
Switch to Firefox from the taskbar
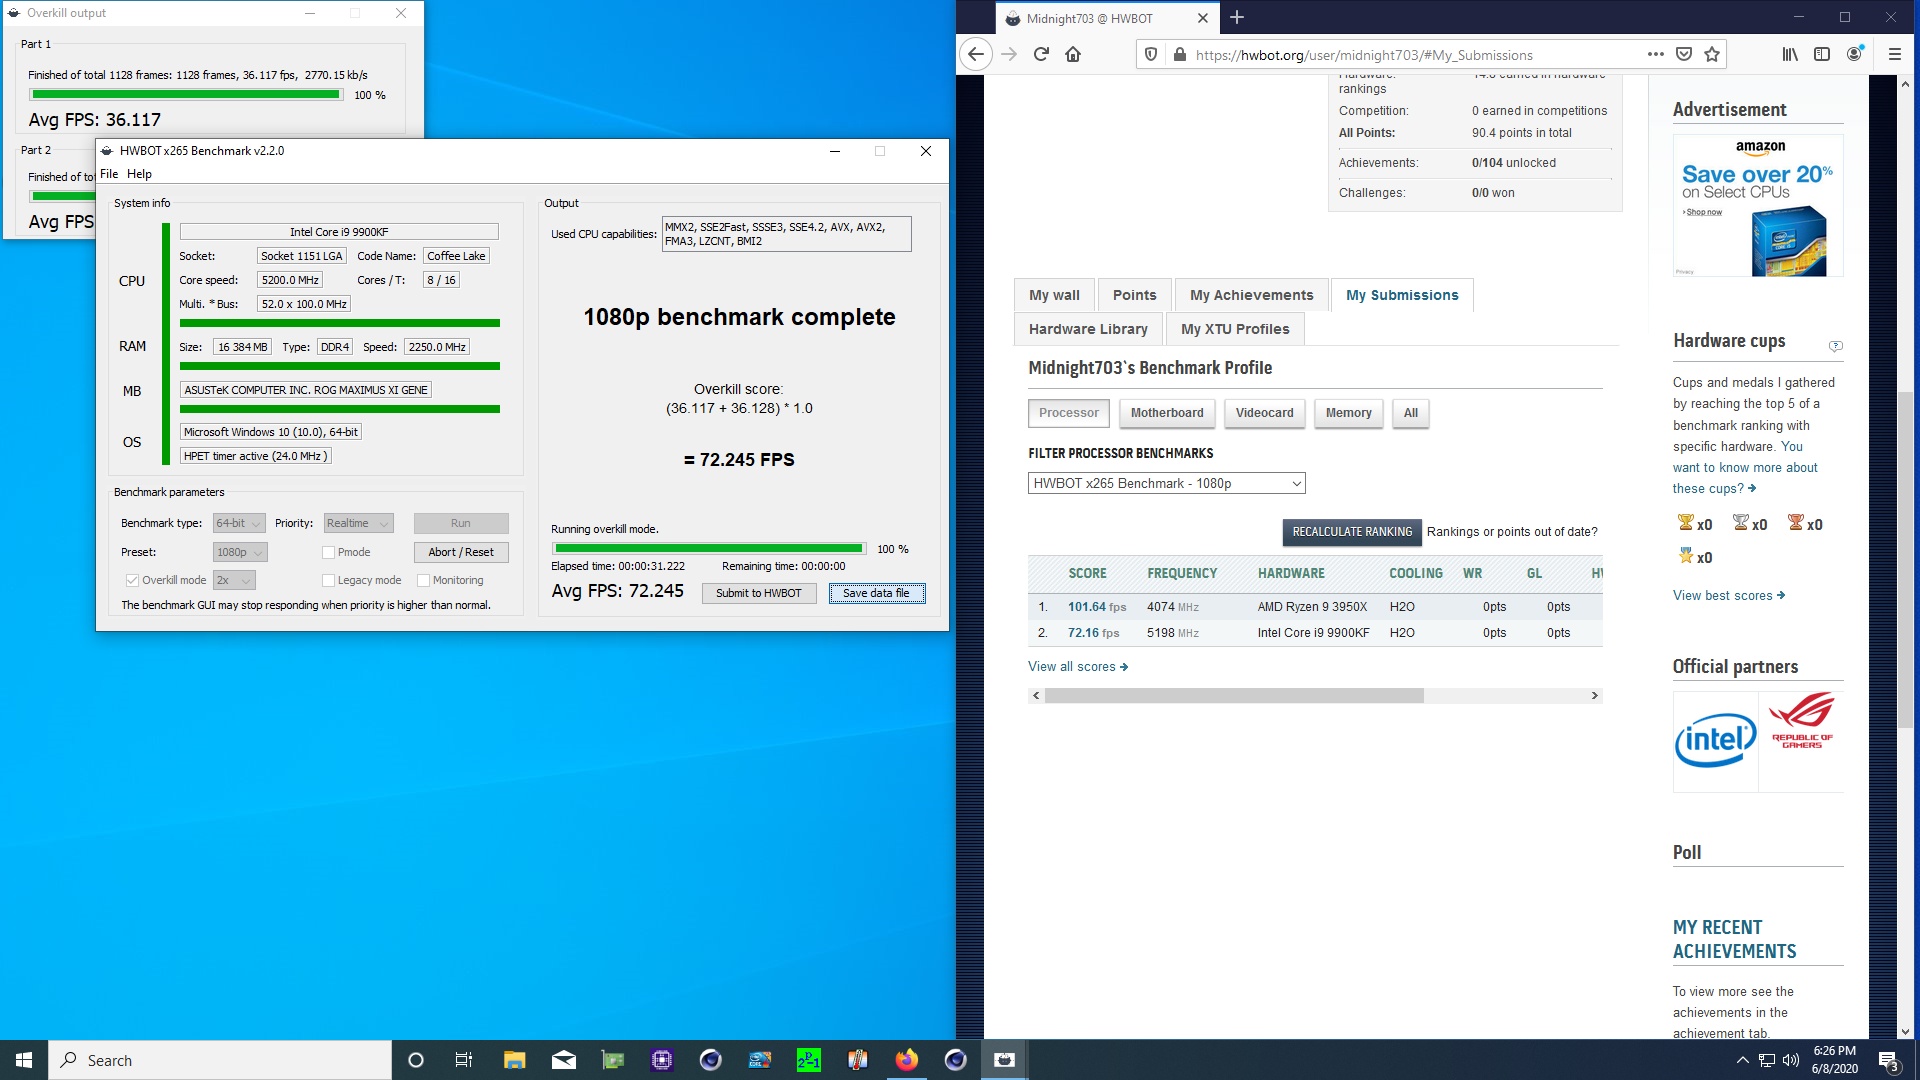(x=906, y=1060)
